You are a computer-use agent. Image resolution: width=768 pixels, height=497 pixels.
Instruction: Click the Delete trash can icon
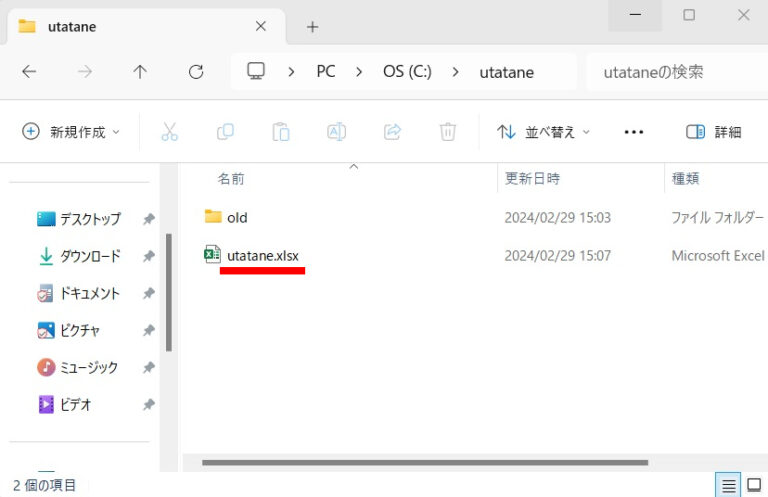coord(448,132)
